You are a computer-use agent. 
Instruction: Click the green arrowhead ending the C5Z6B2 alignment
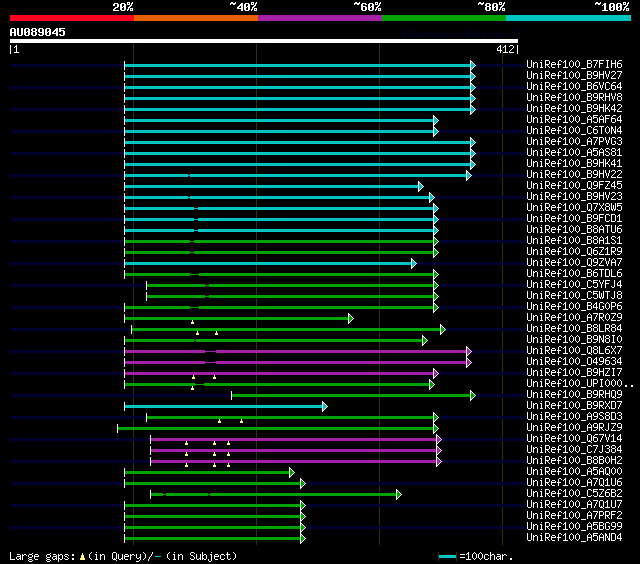399,495
